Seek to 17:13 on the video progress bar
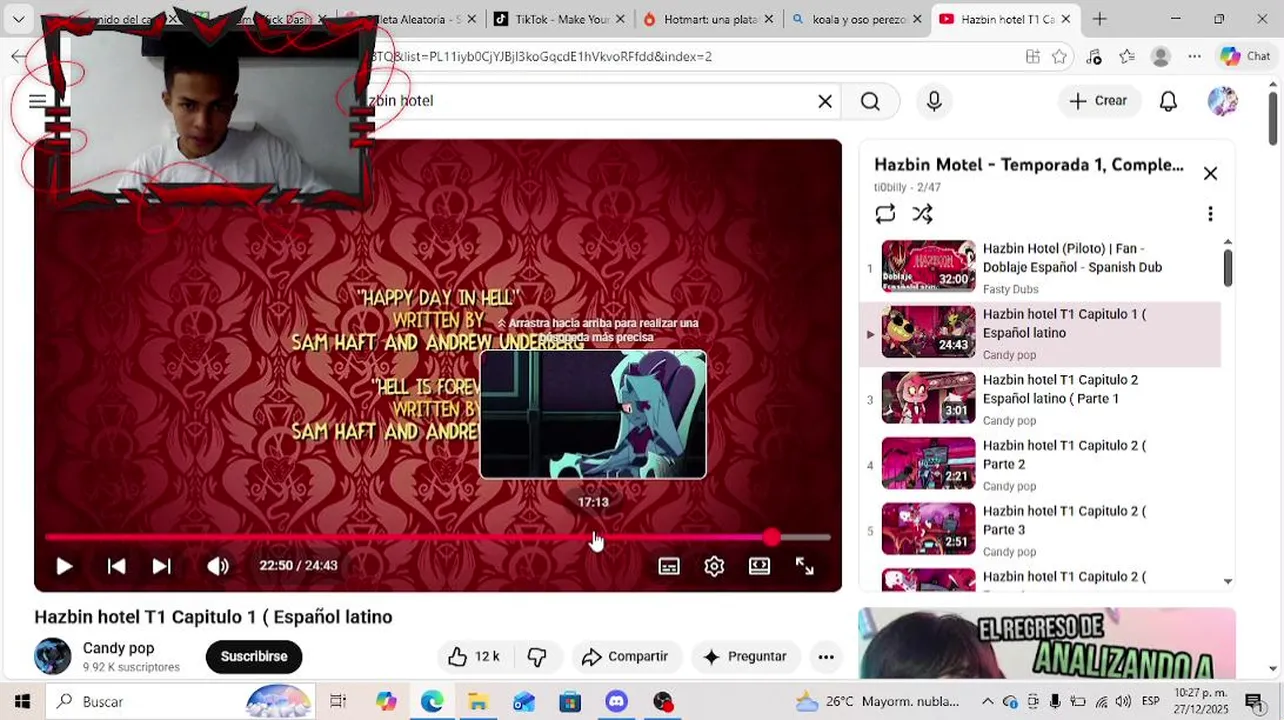 pyautogui.click(x=593, y=538)
